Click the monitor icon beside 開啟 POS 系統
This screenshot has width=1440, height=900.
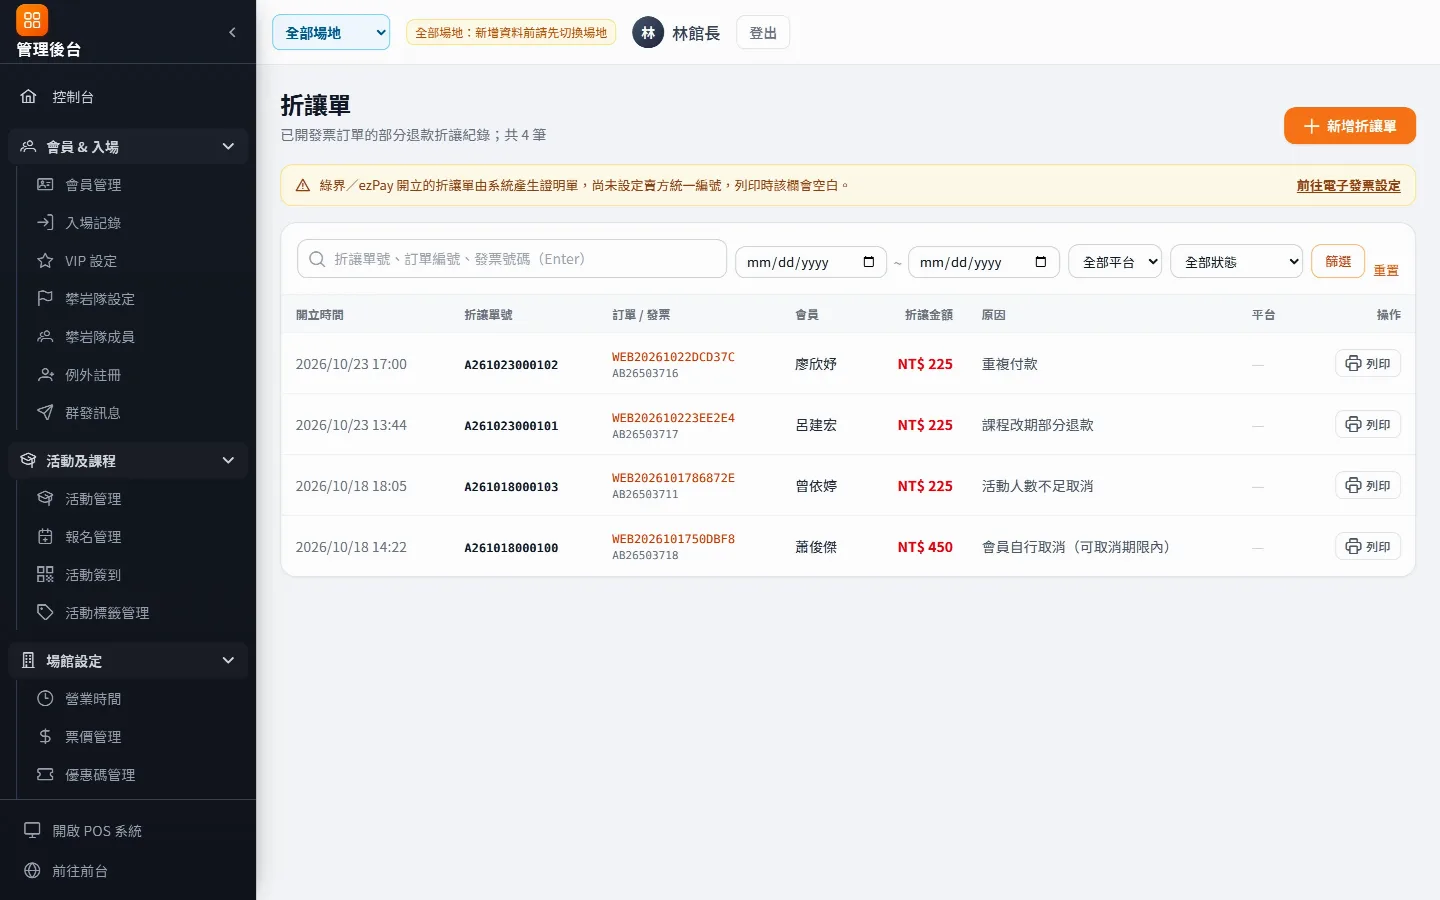32,830
